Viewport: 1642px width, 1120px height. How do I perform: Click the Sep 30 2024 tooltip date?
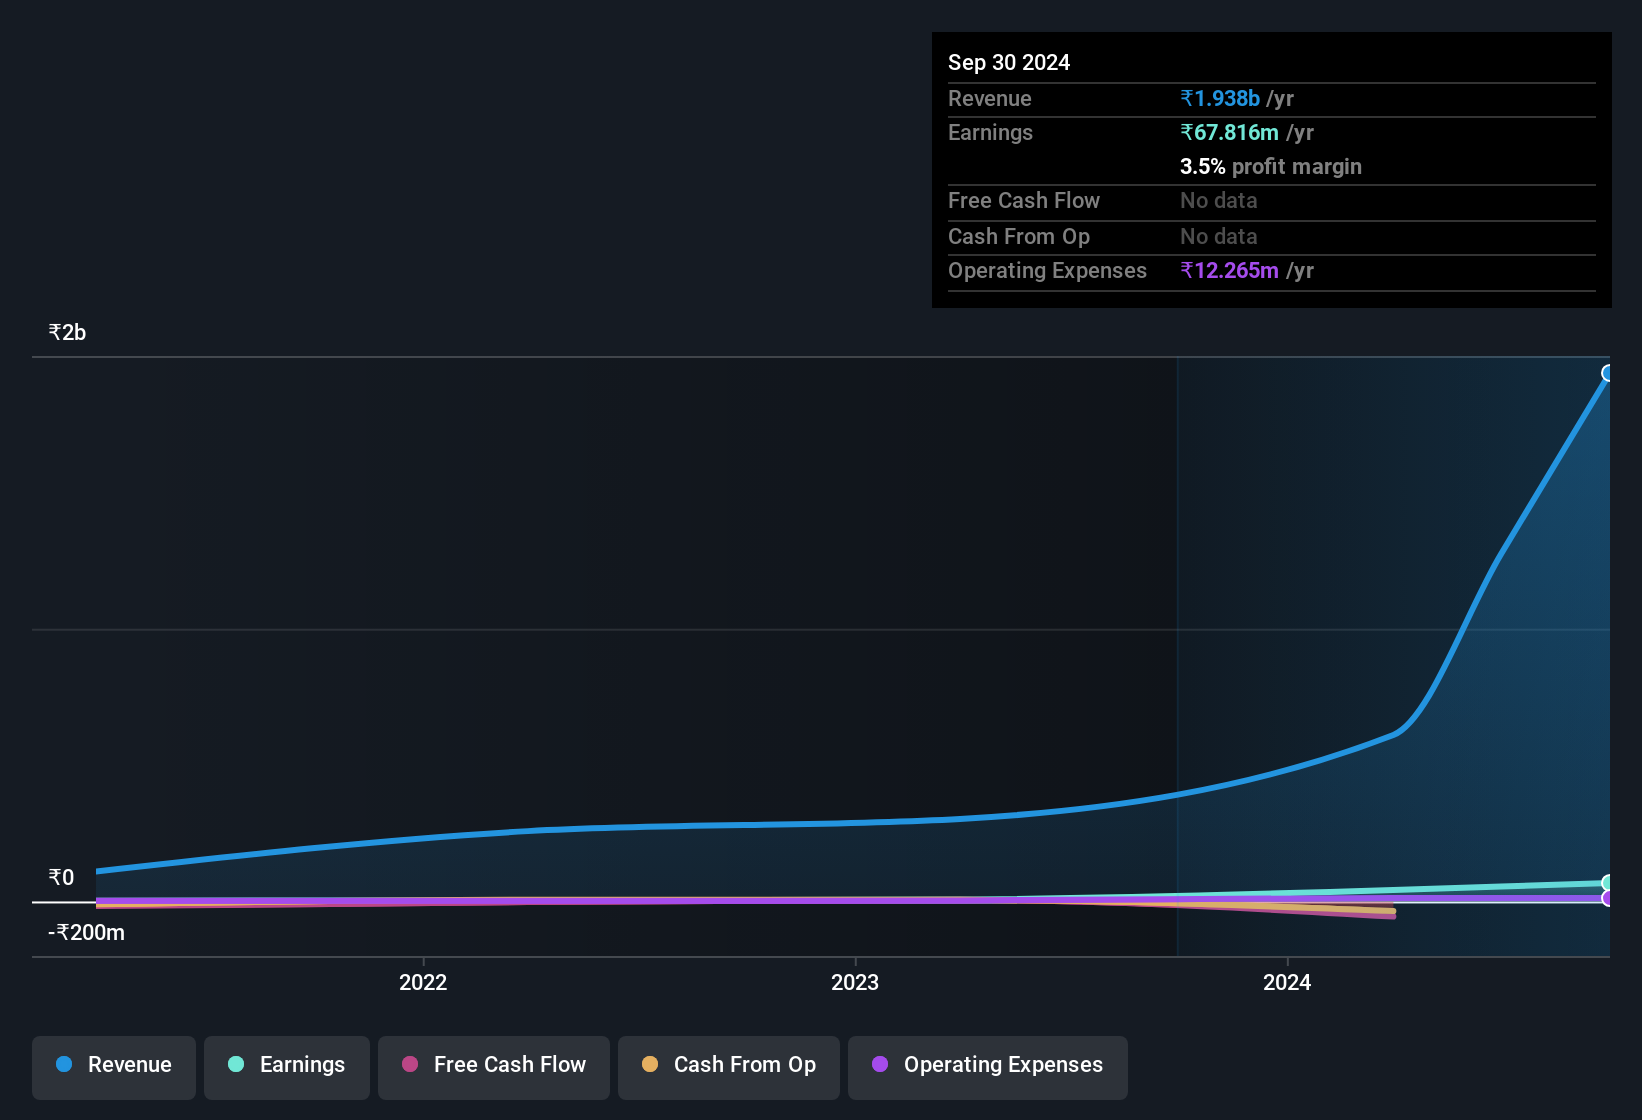click(1009, 62)
